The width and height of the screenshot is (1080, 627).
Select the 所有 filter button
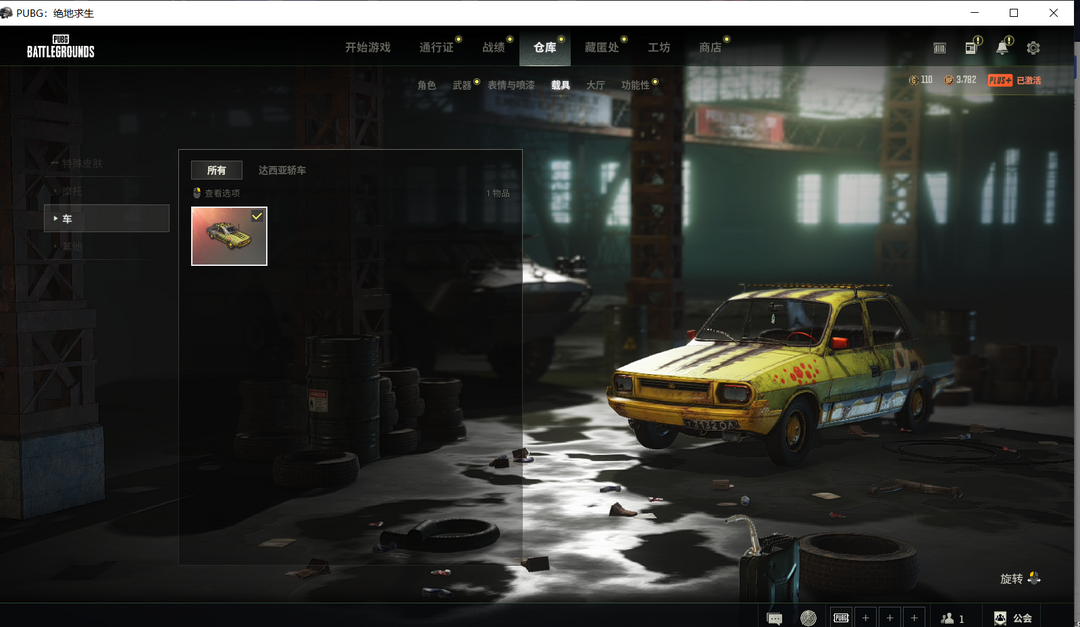pos(216,170)
